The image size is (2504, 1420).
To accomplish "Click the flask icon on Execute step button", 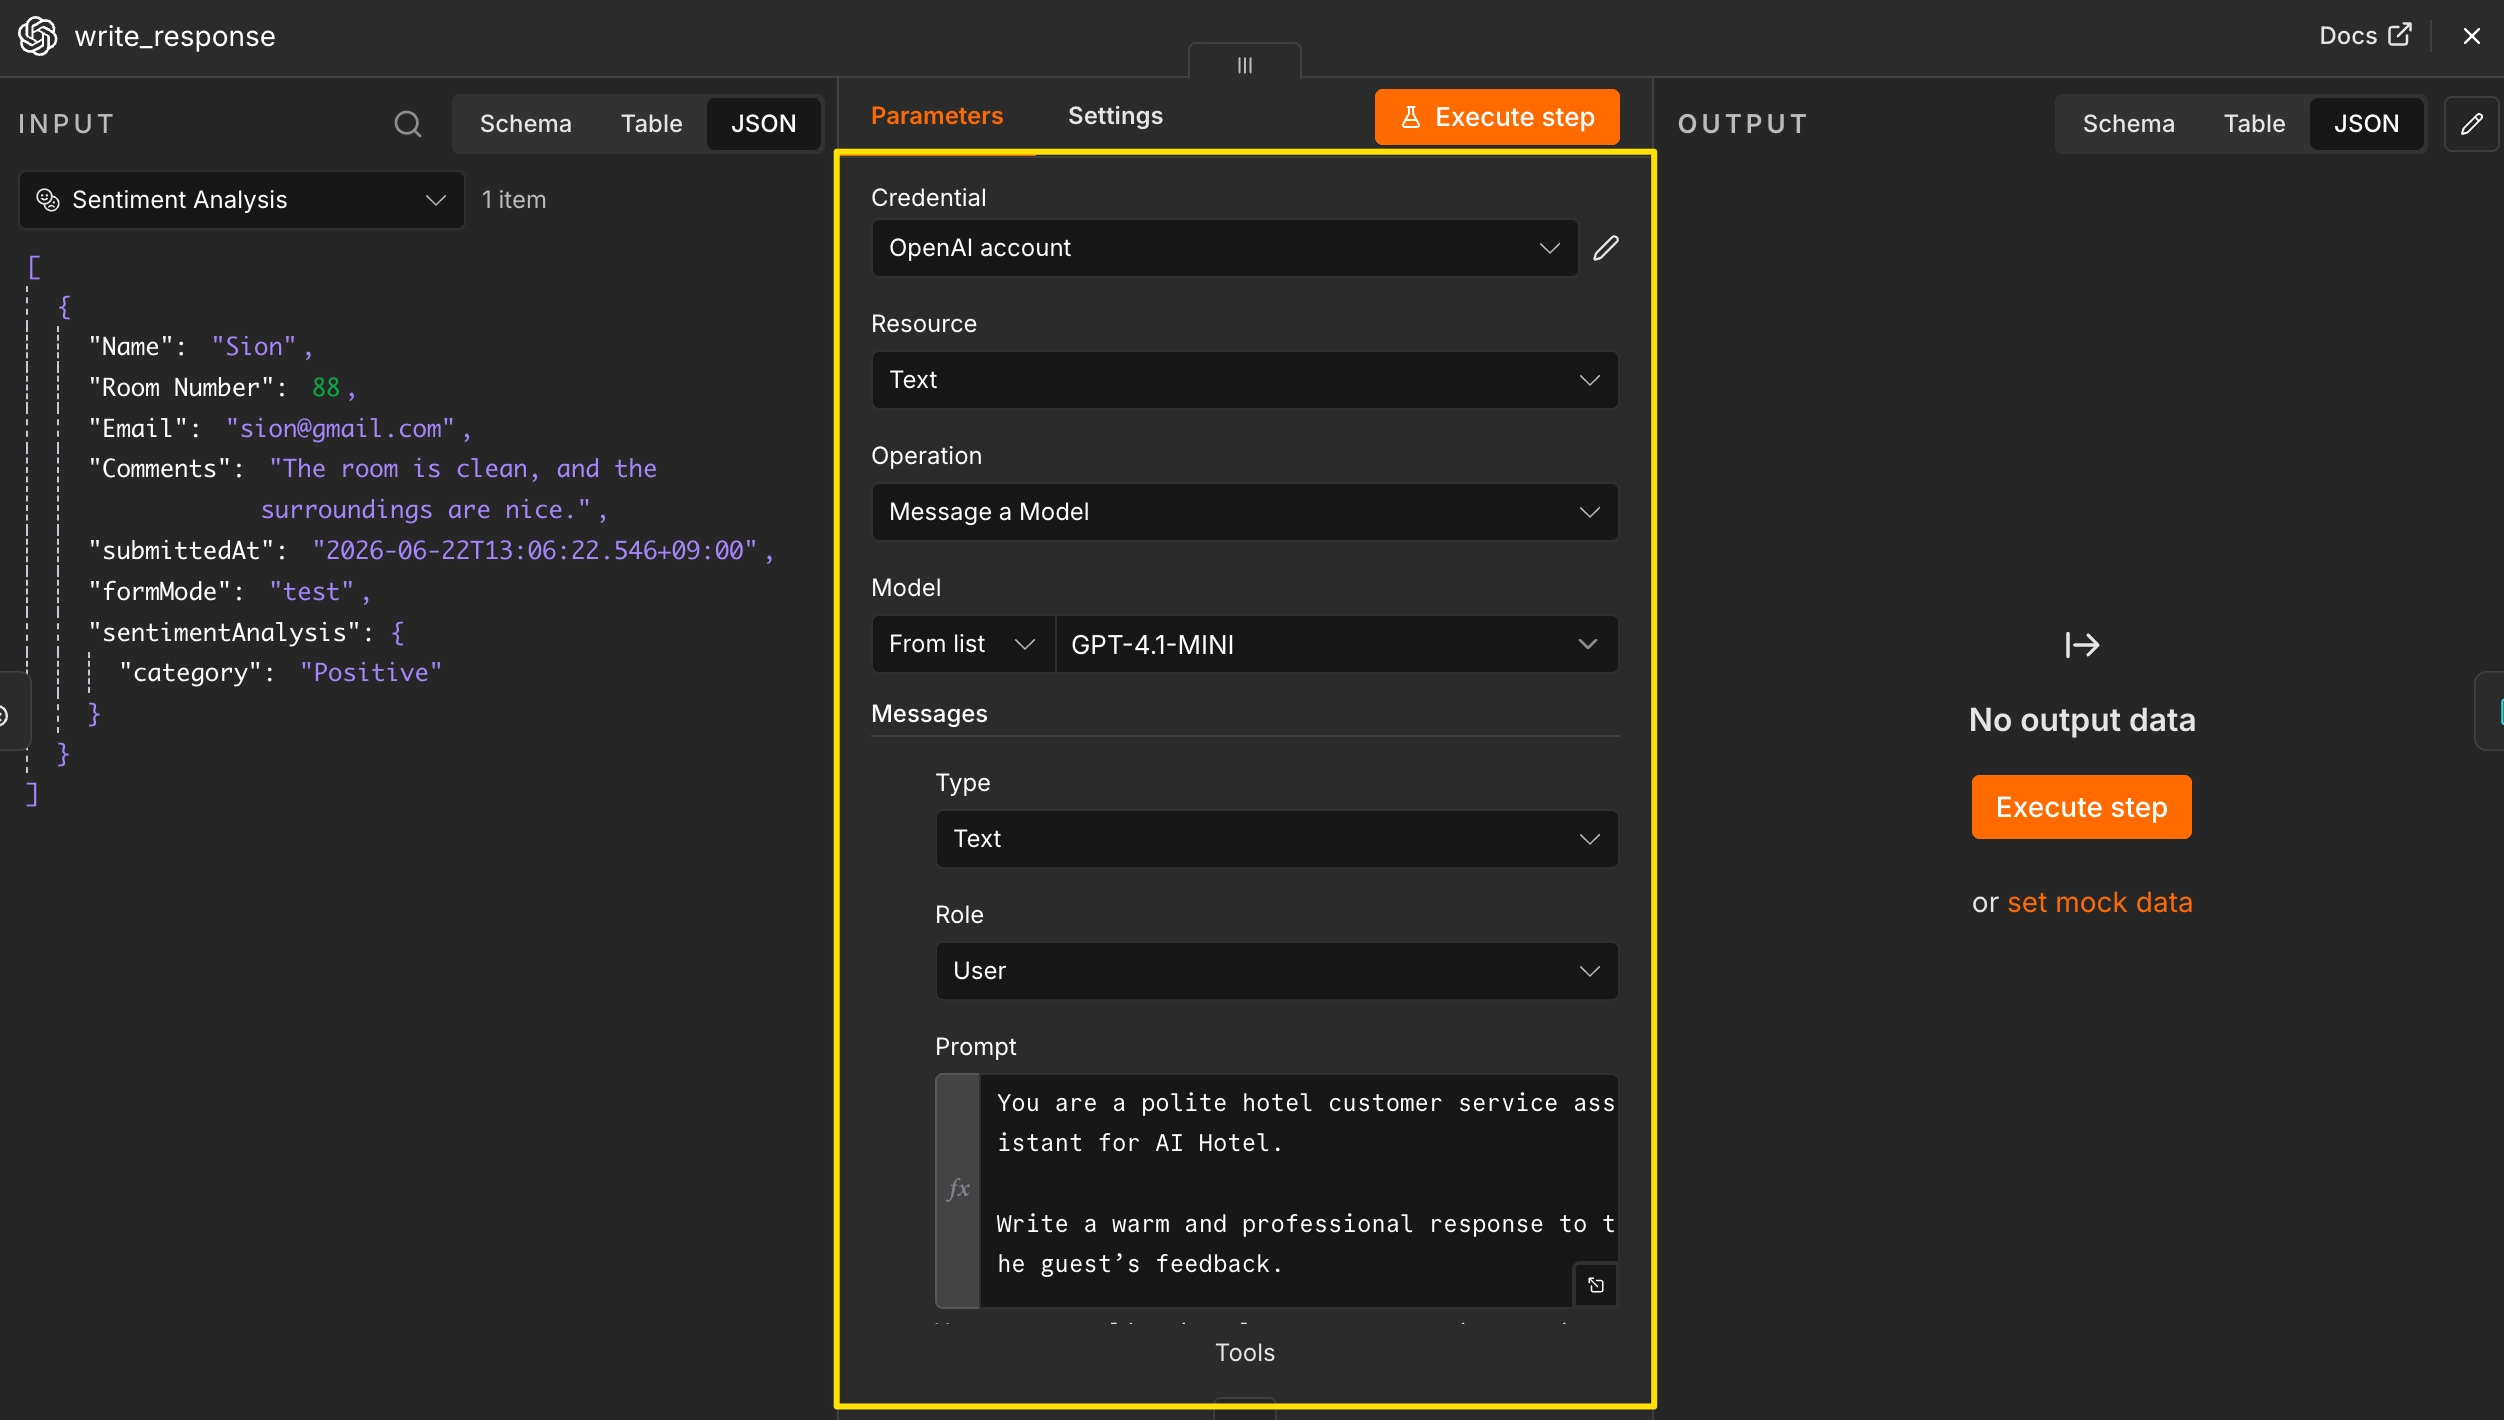I will click(x=1411, y=117).
